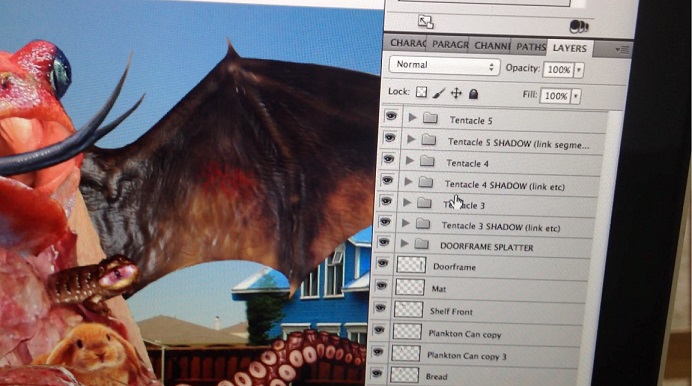Screen dimensions: 692x386
Task: Switch to the Character tab
Action: pyautogui.click(x=407, y=43)
